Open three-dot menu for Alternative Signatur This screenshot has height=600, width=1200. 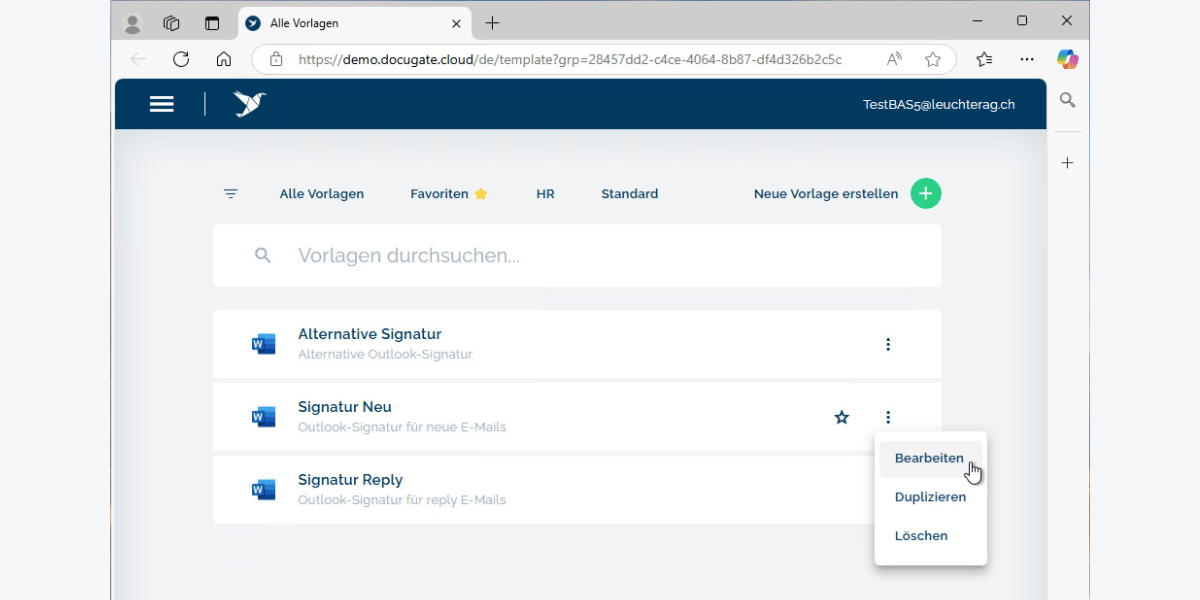888,344
